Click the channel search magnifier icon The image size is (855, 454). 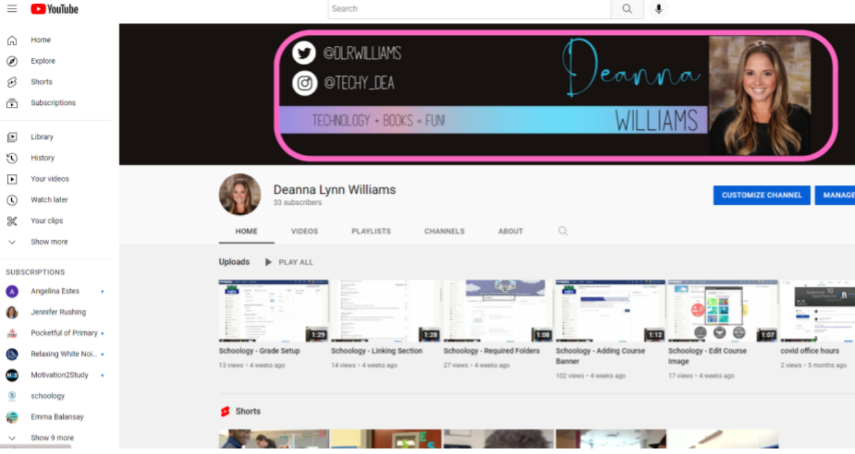click(x=563, y=231)
